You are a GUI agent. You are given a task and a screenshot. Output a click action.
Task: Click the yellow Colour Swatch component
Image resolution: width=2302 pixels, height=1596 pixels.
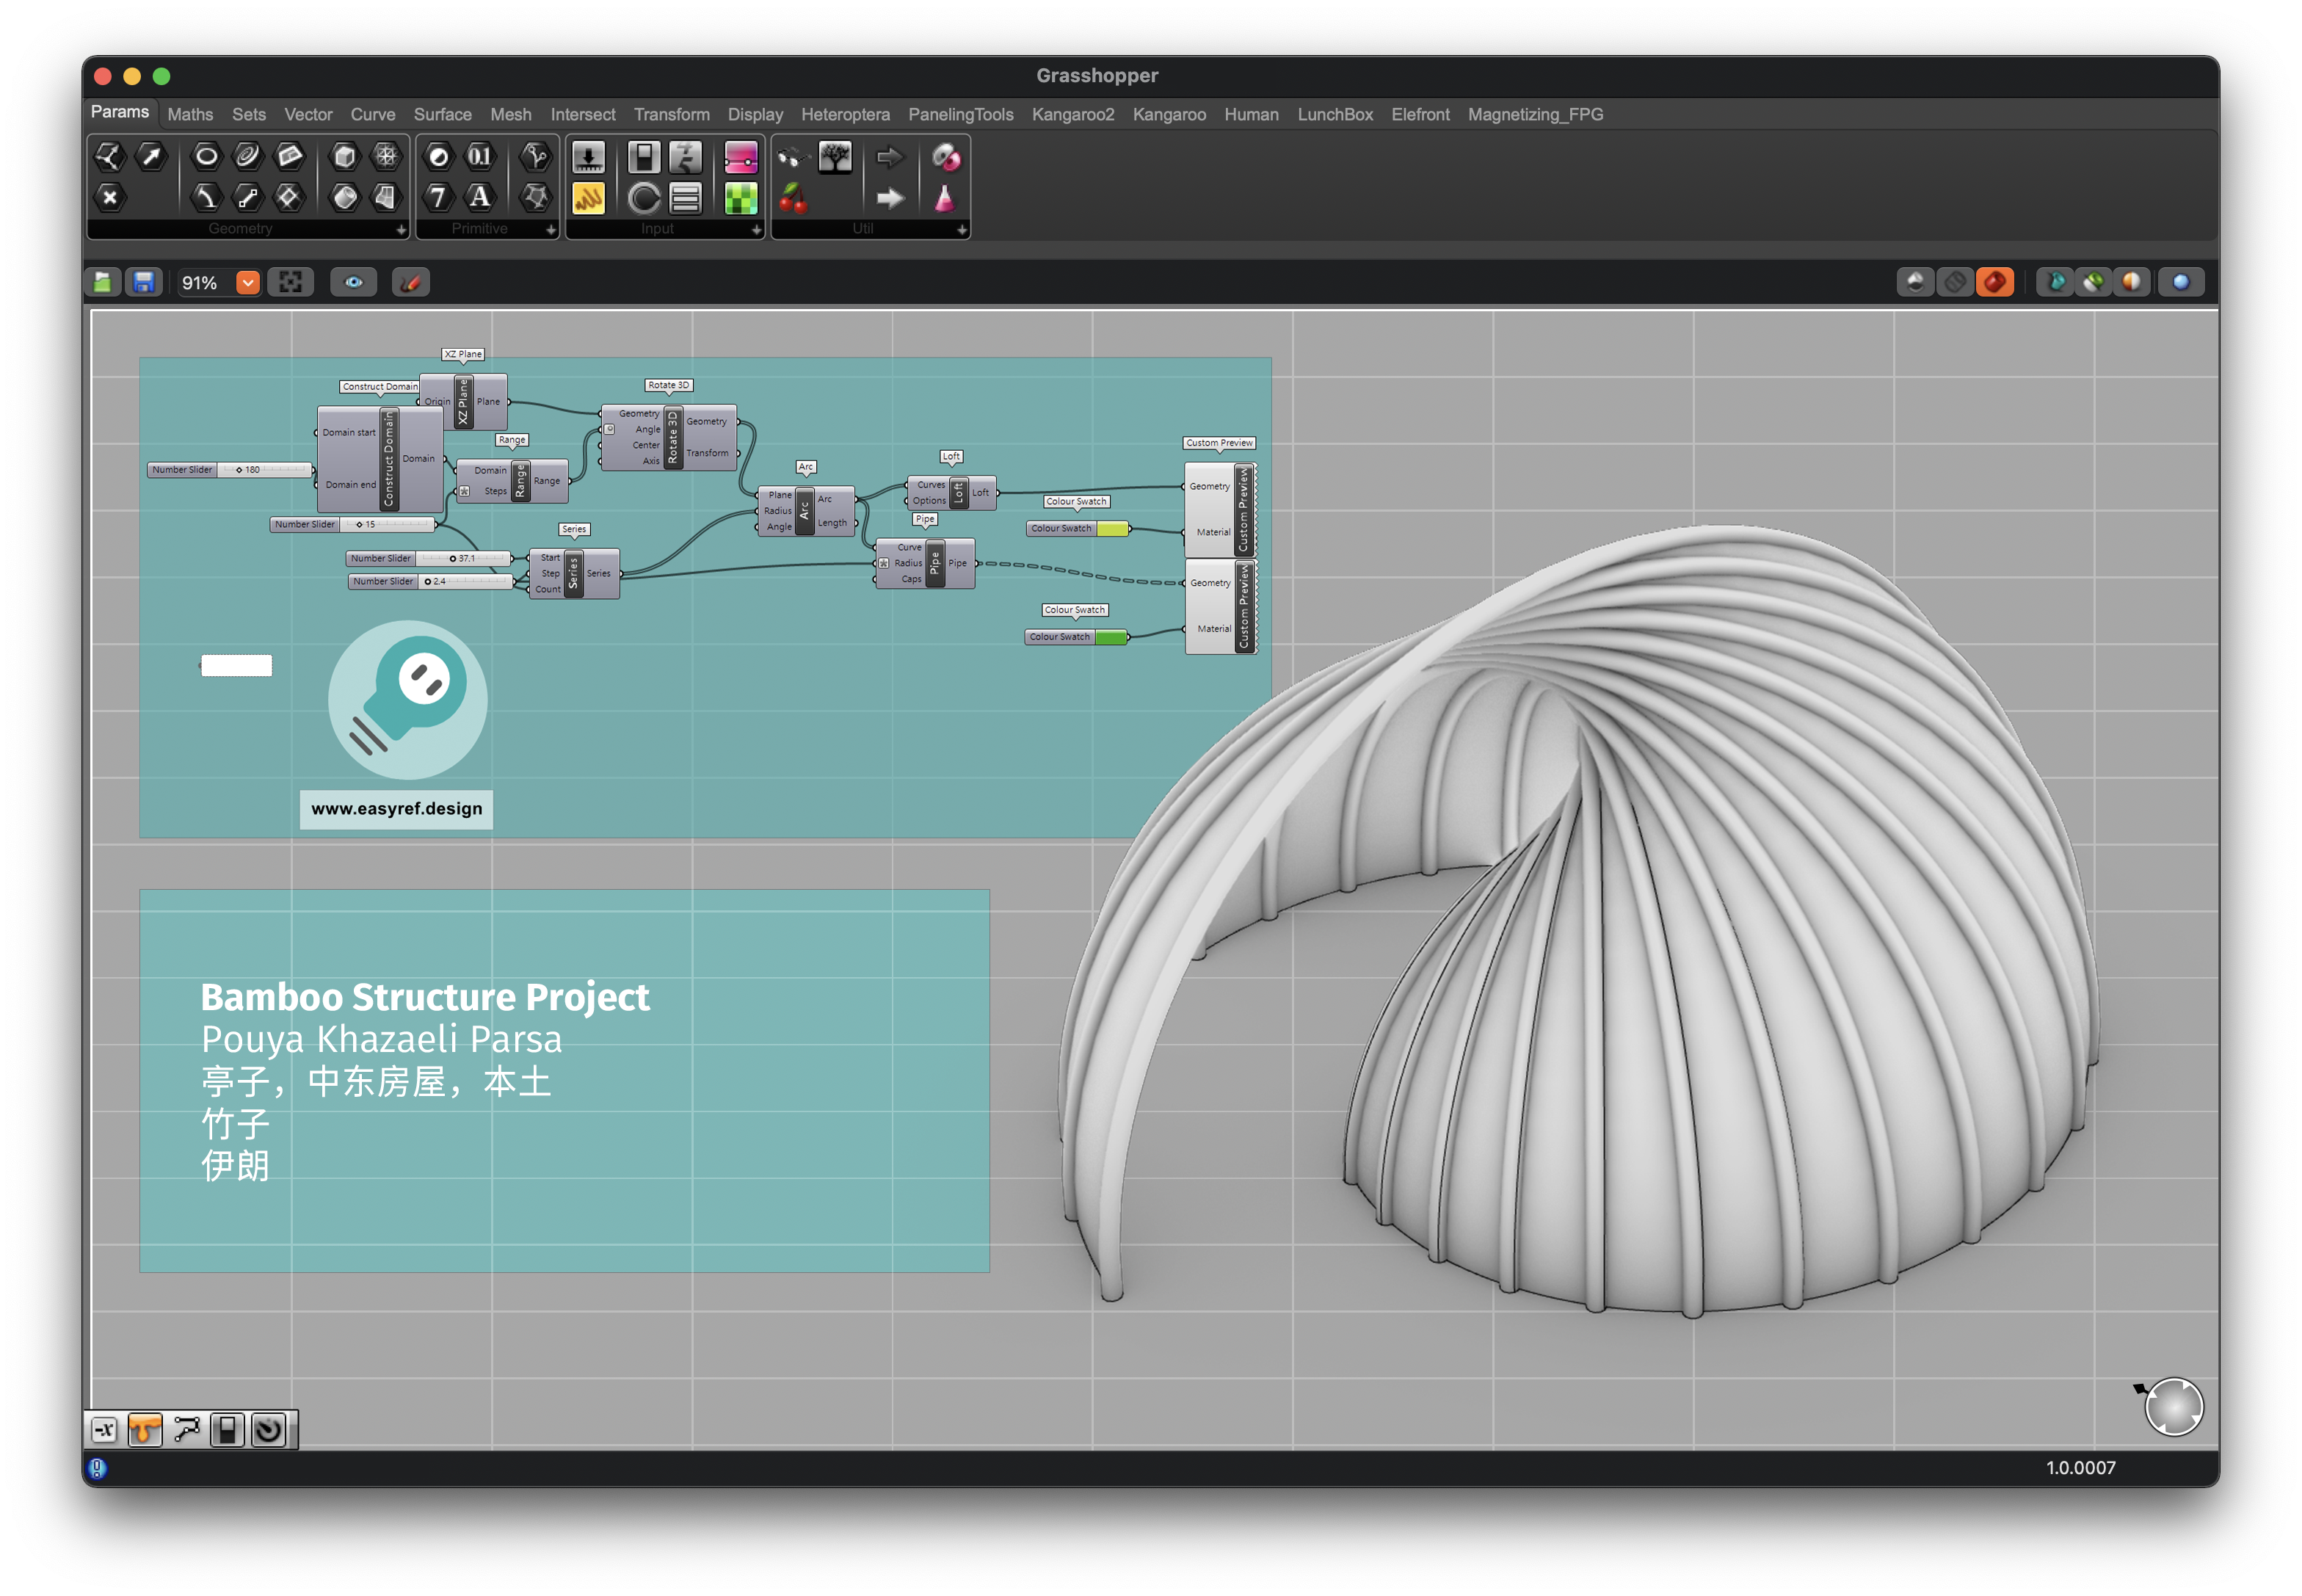[1111, 529]
